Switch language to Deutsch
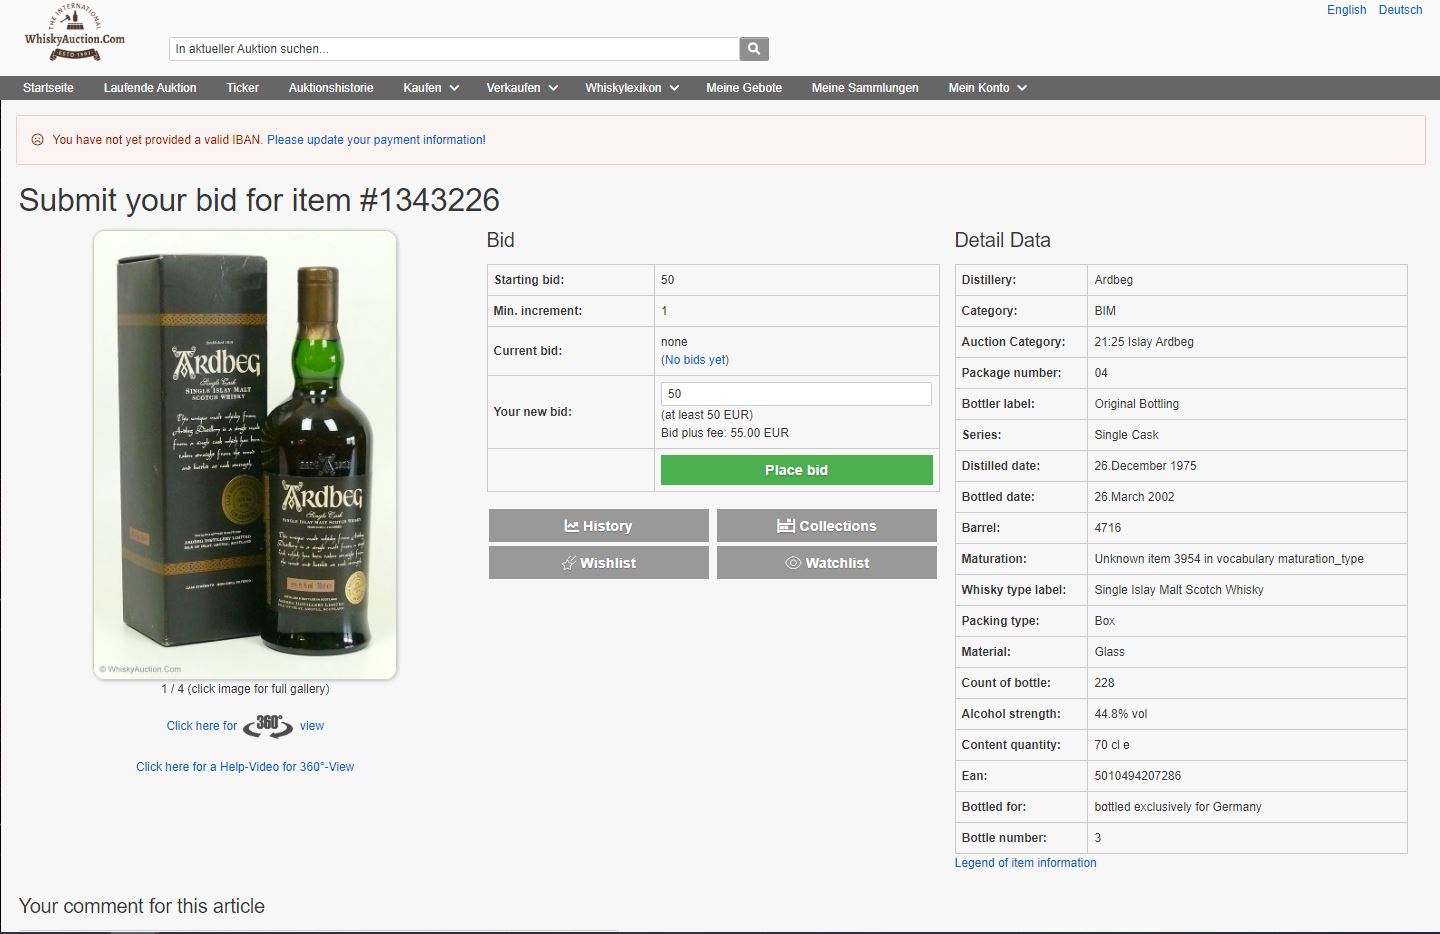 (x=1400, y=10)
